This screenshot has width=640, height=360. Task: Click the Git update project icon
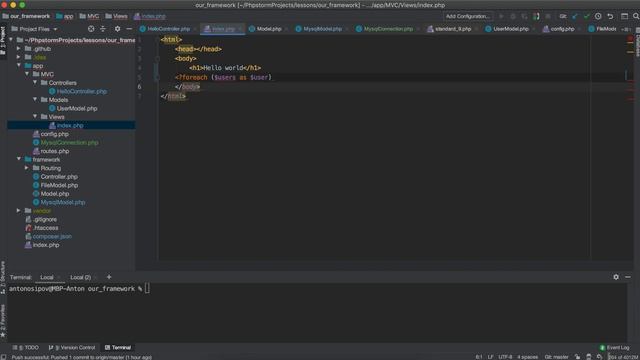coord(575,16)
